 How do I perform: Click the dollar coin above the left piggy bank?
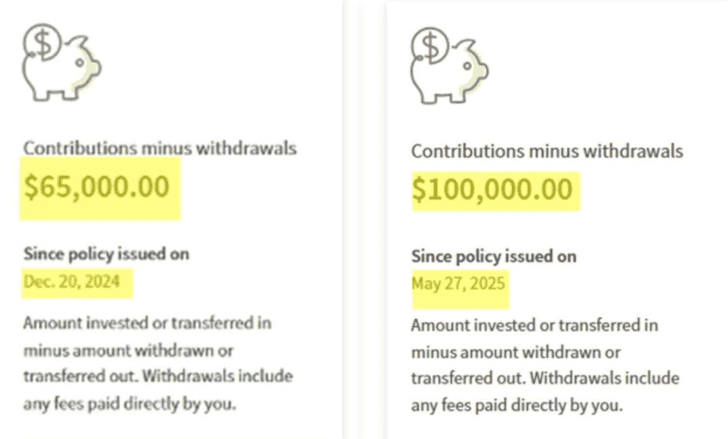(x=43, y=43)
